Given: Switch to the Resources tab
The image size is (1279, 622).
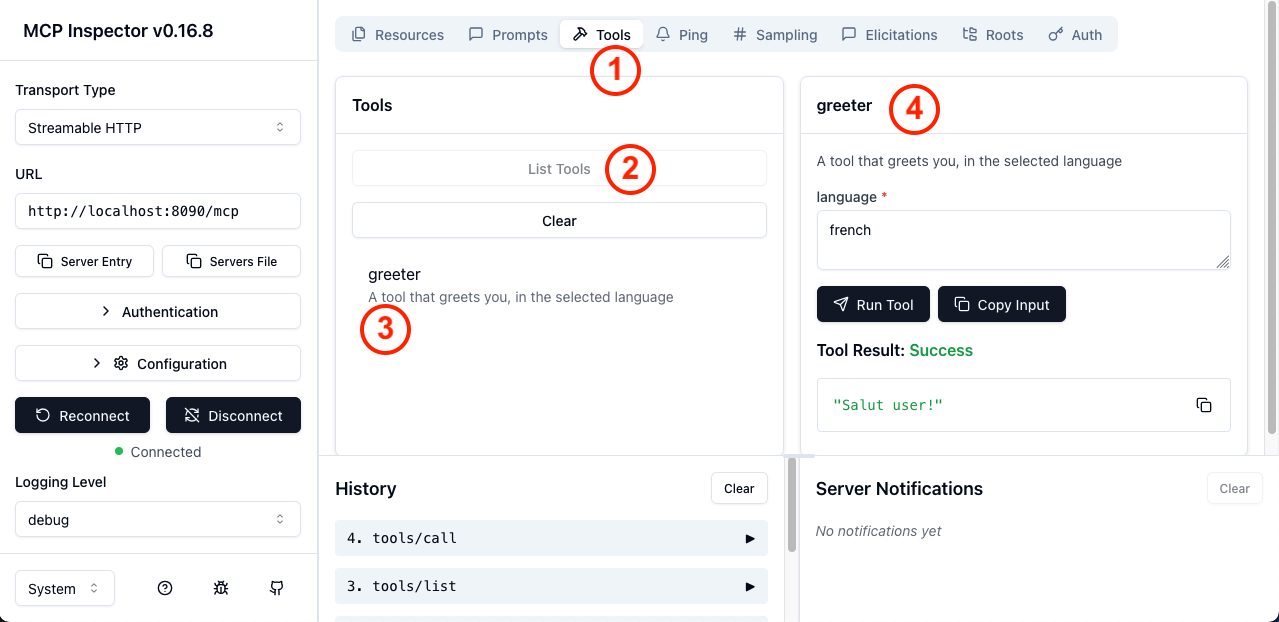Looking at the screenshot, I should coord(398,35).
